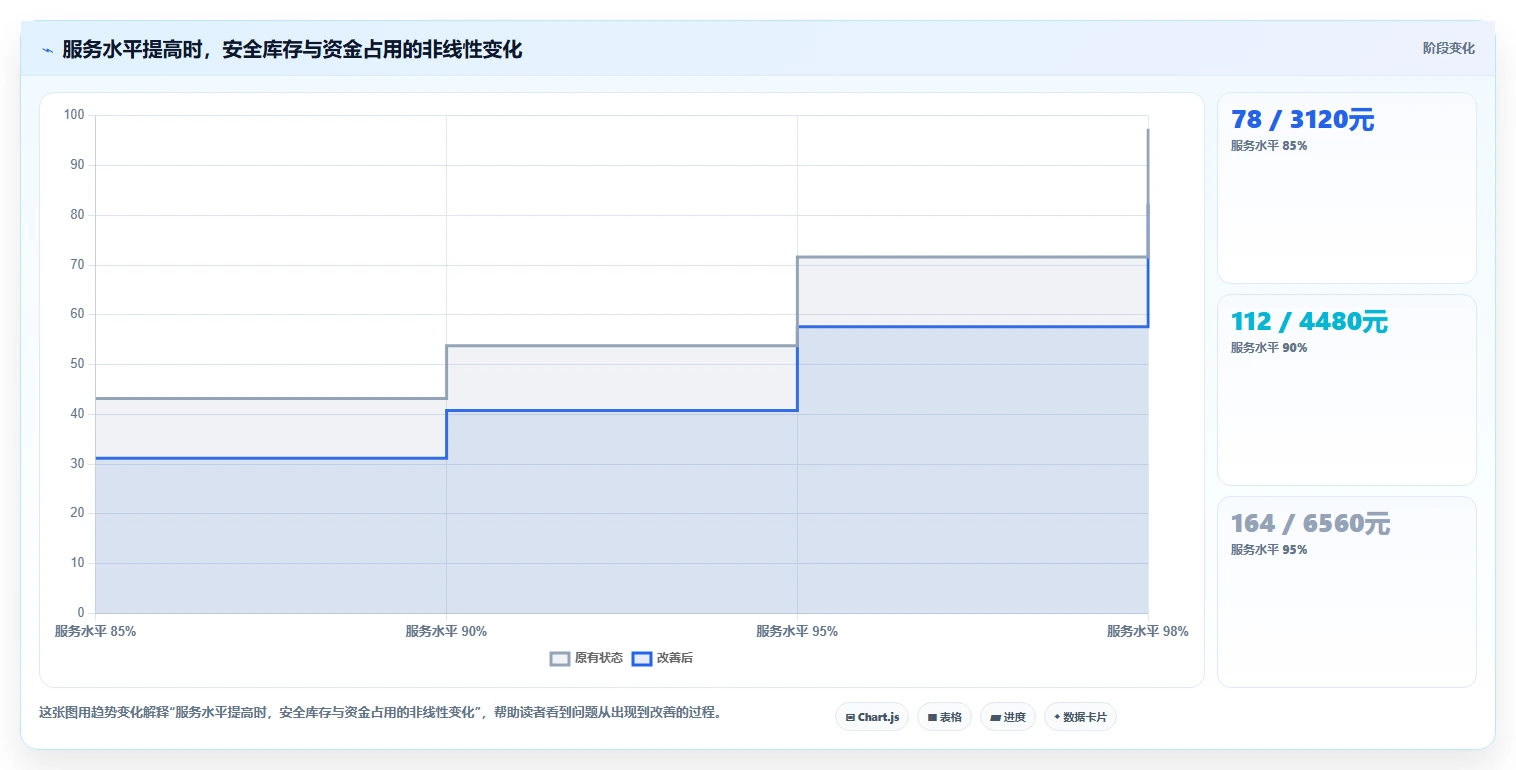Click the 服务水平 95% card caption
Image resolution: width=1516 pixels, height=770 pixels.
click(x=1269, y=550)
